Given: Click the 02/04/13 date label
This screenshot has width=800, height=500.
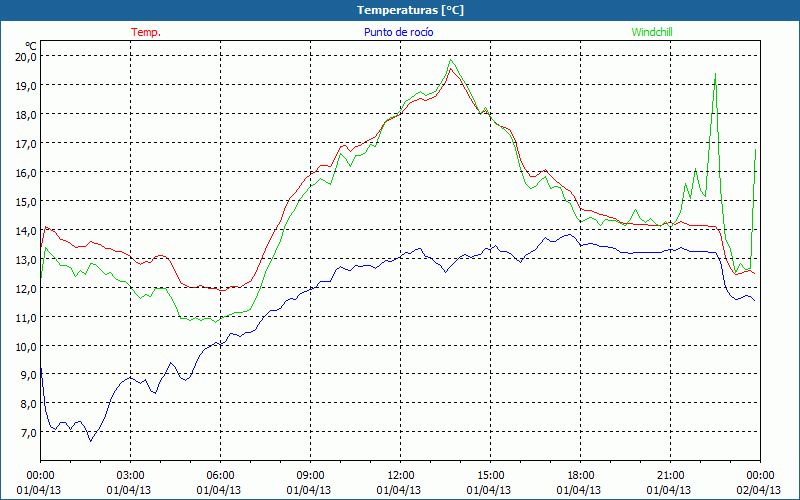Looking at the screenshot, I should point(759,490).
